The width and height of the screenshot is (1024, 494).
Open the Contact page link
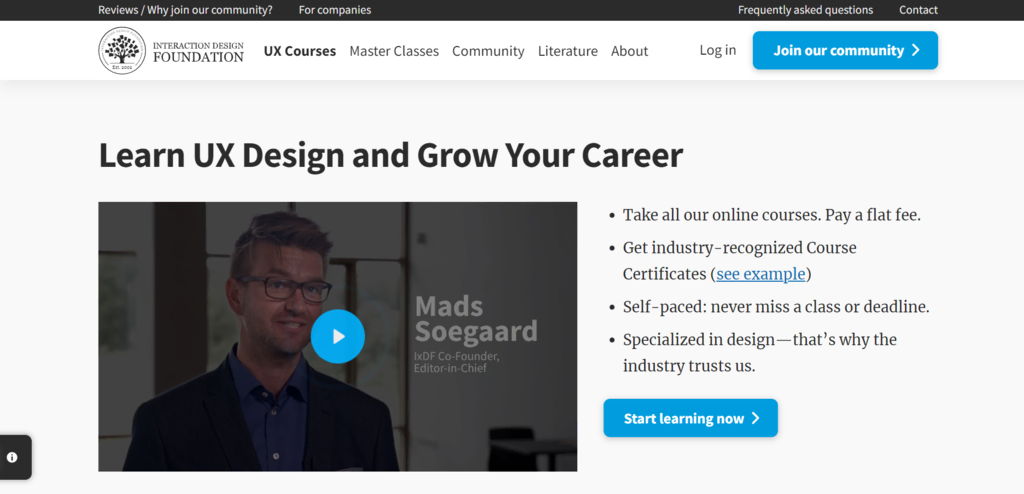918,10
